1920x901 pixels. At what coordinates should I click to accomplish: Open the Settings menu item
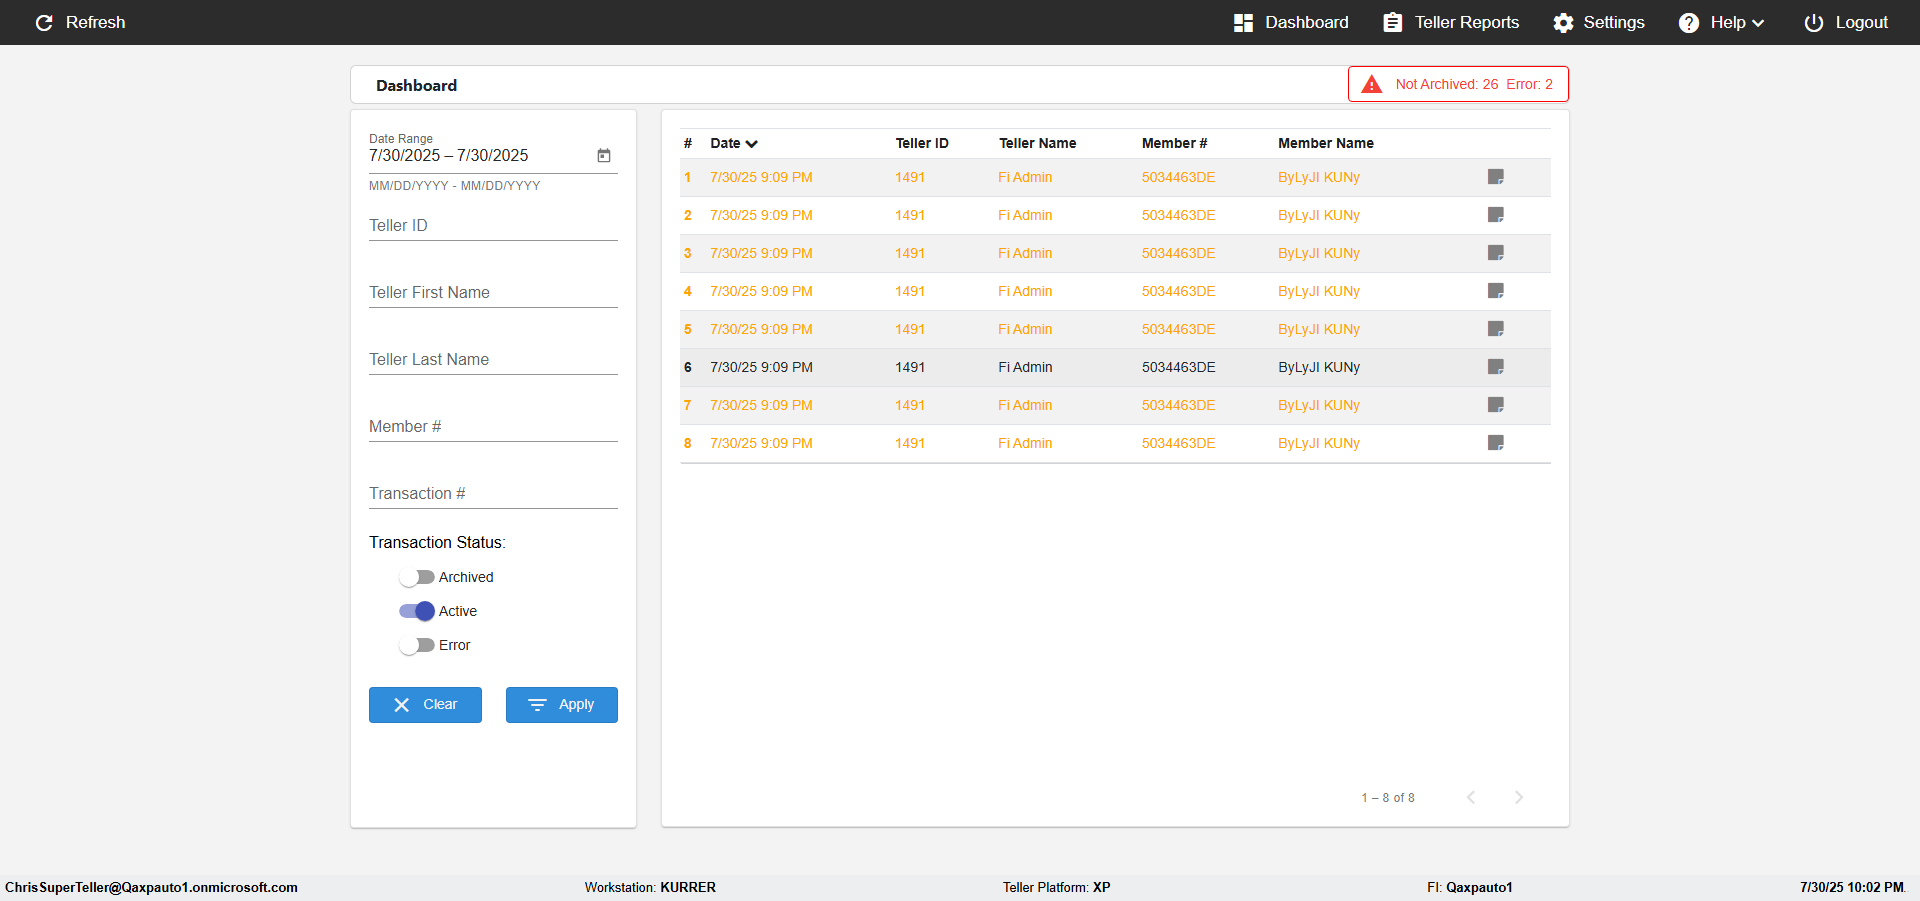coord(1599,22)
